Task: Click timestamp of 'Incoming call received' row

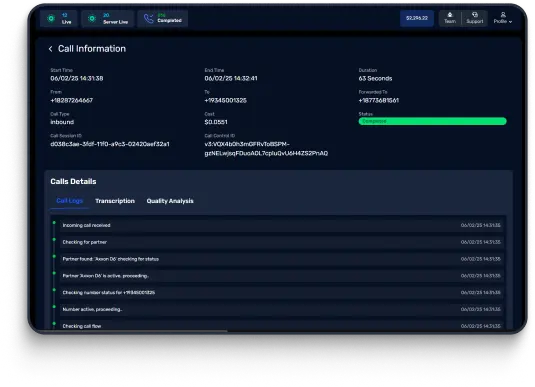Action: pyautogui.click(x=480, y=225)
